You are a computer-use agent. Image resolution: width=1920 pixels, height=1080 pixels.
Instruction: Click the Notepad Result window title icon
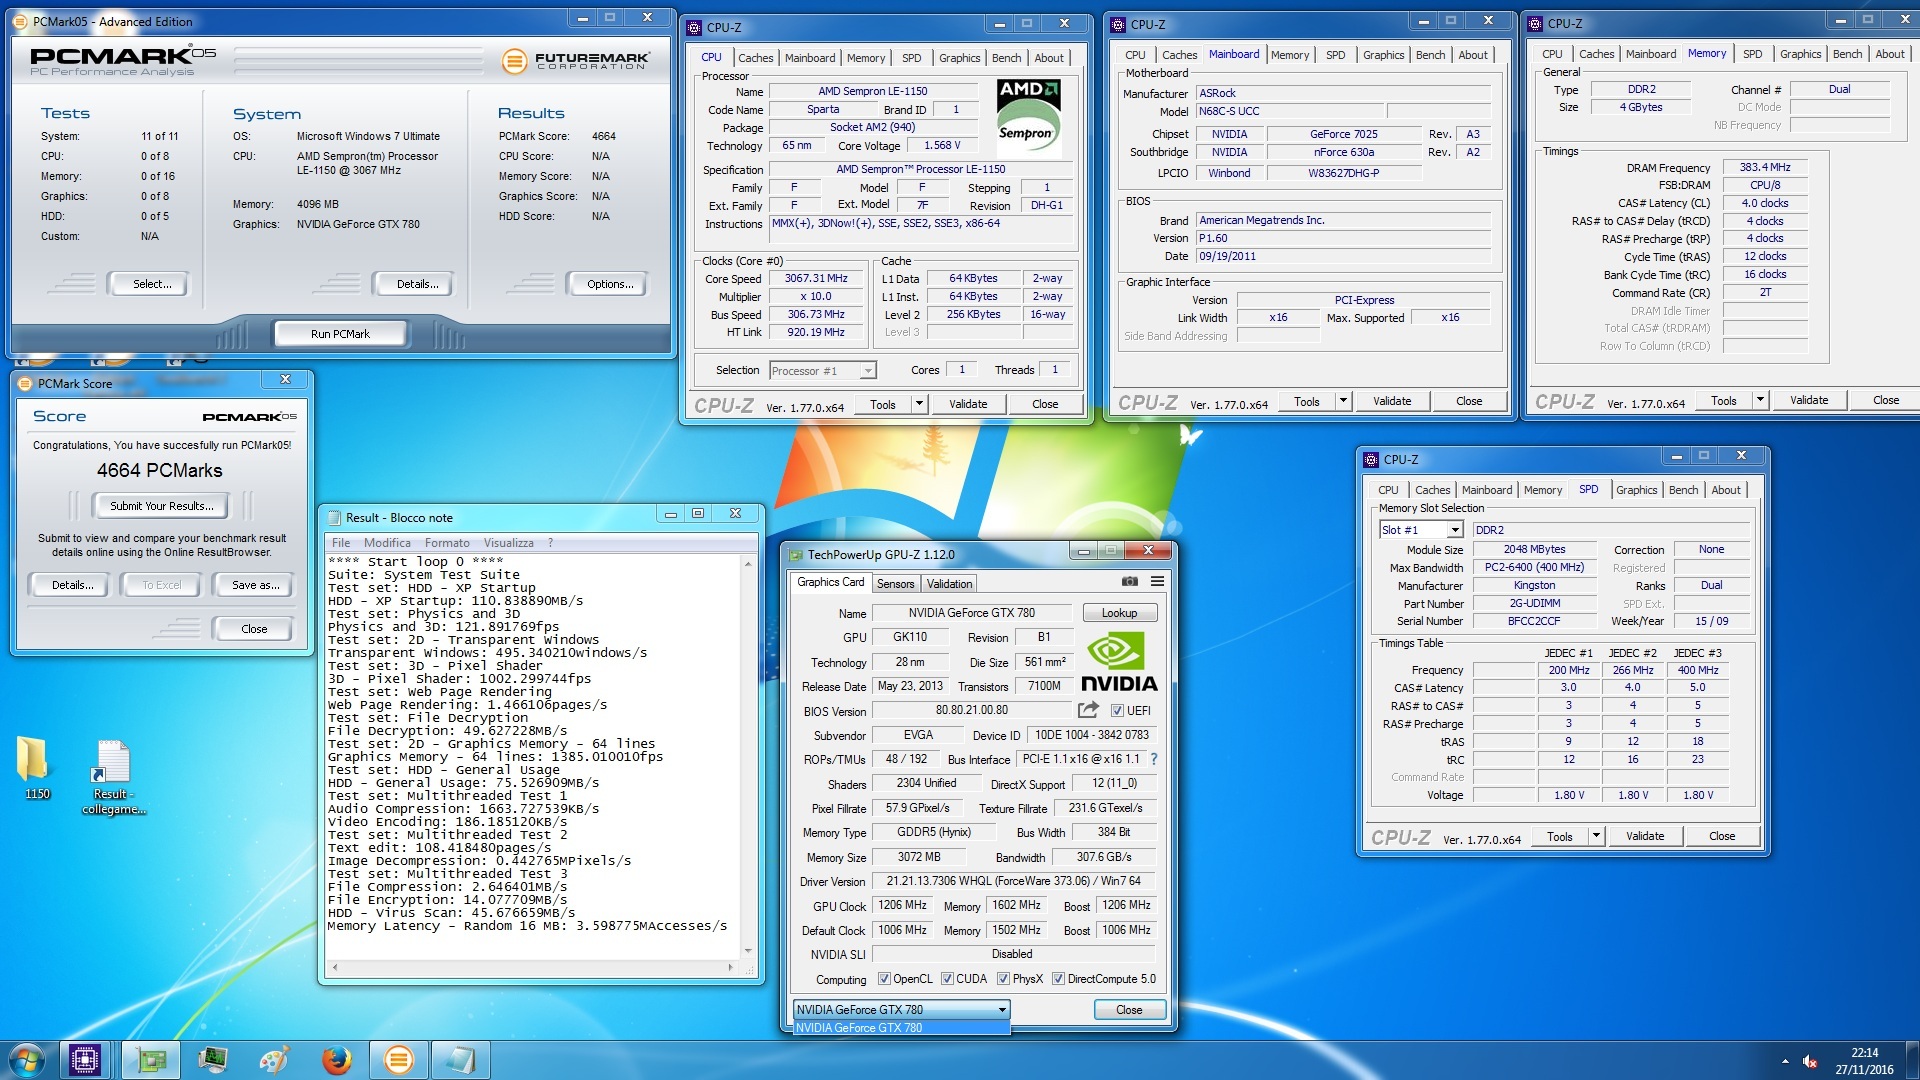335,517
